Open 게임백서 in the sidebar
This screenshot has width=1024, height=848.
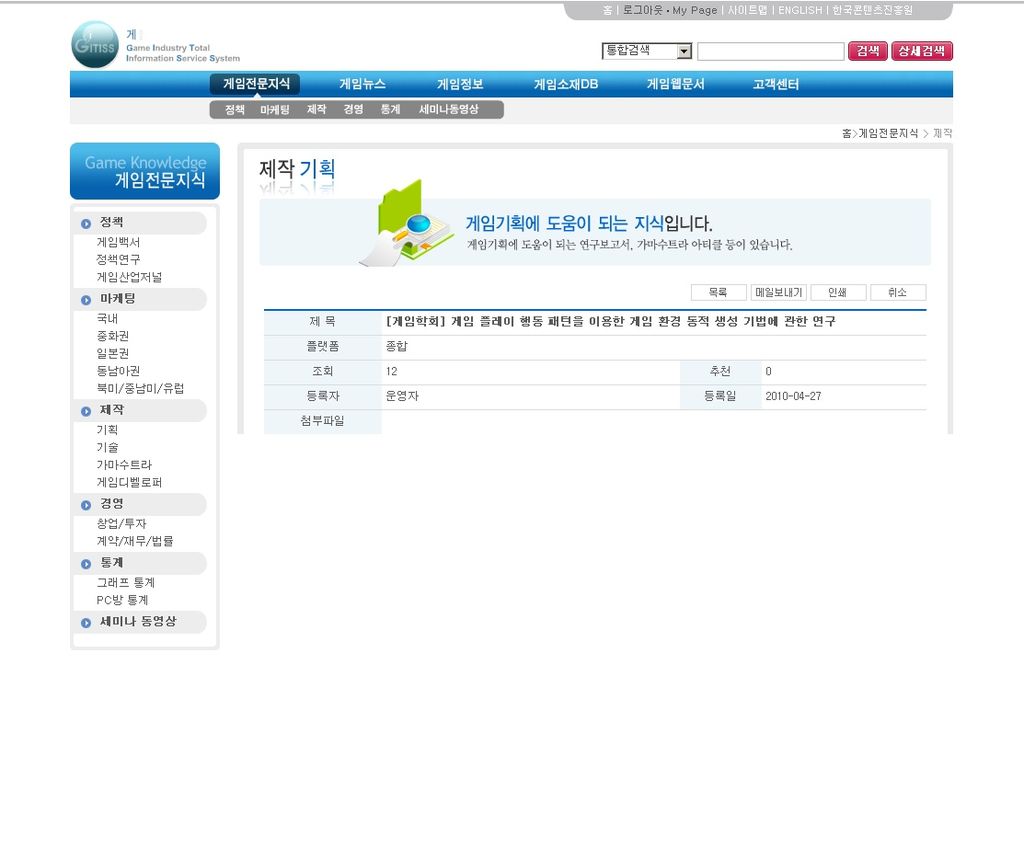tap(118, 242)
